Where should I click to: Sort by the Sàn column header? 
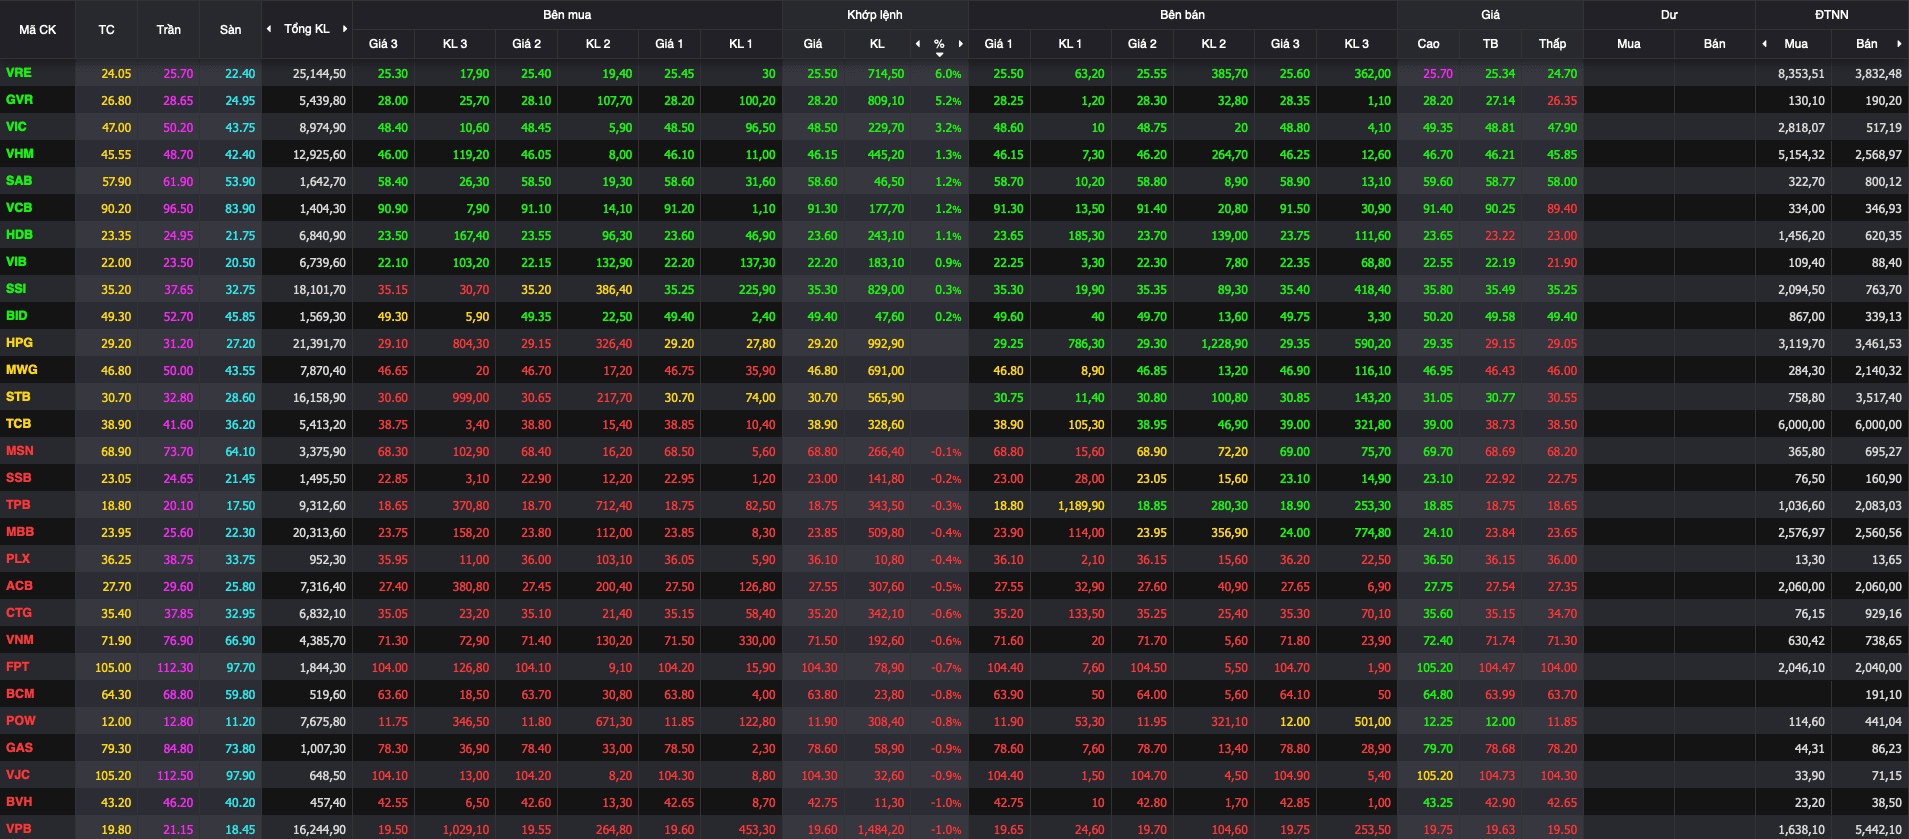click(230, 30)
